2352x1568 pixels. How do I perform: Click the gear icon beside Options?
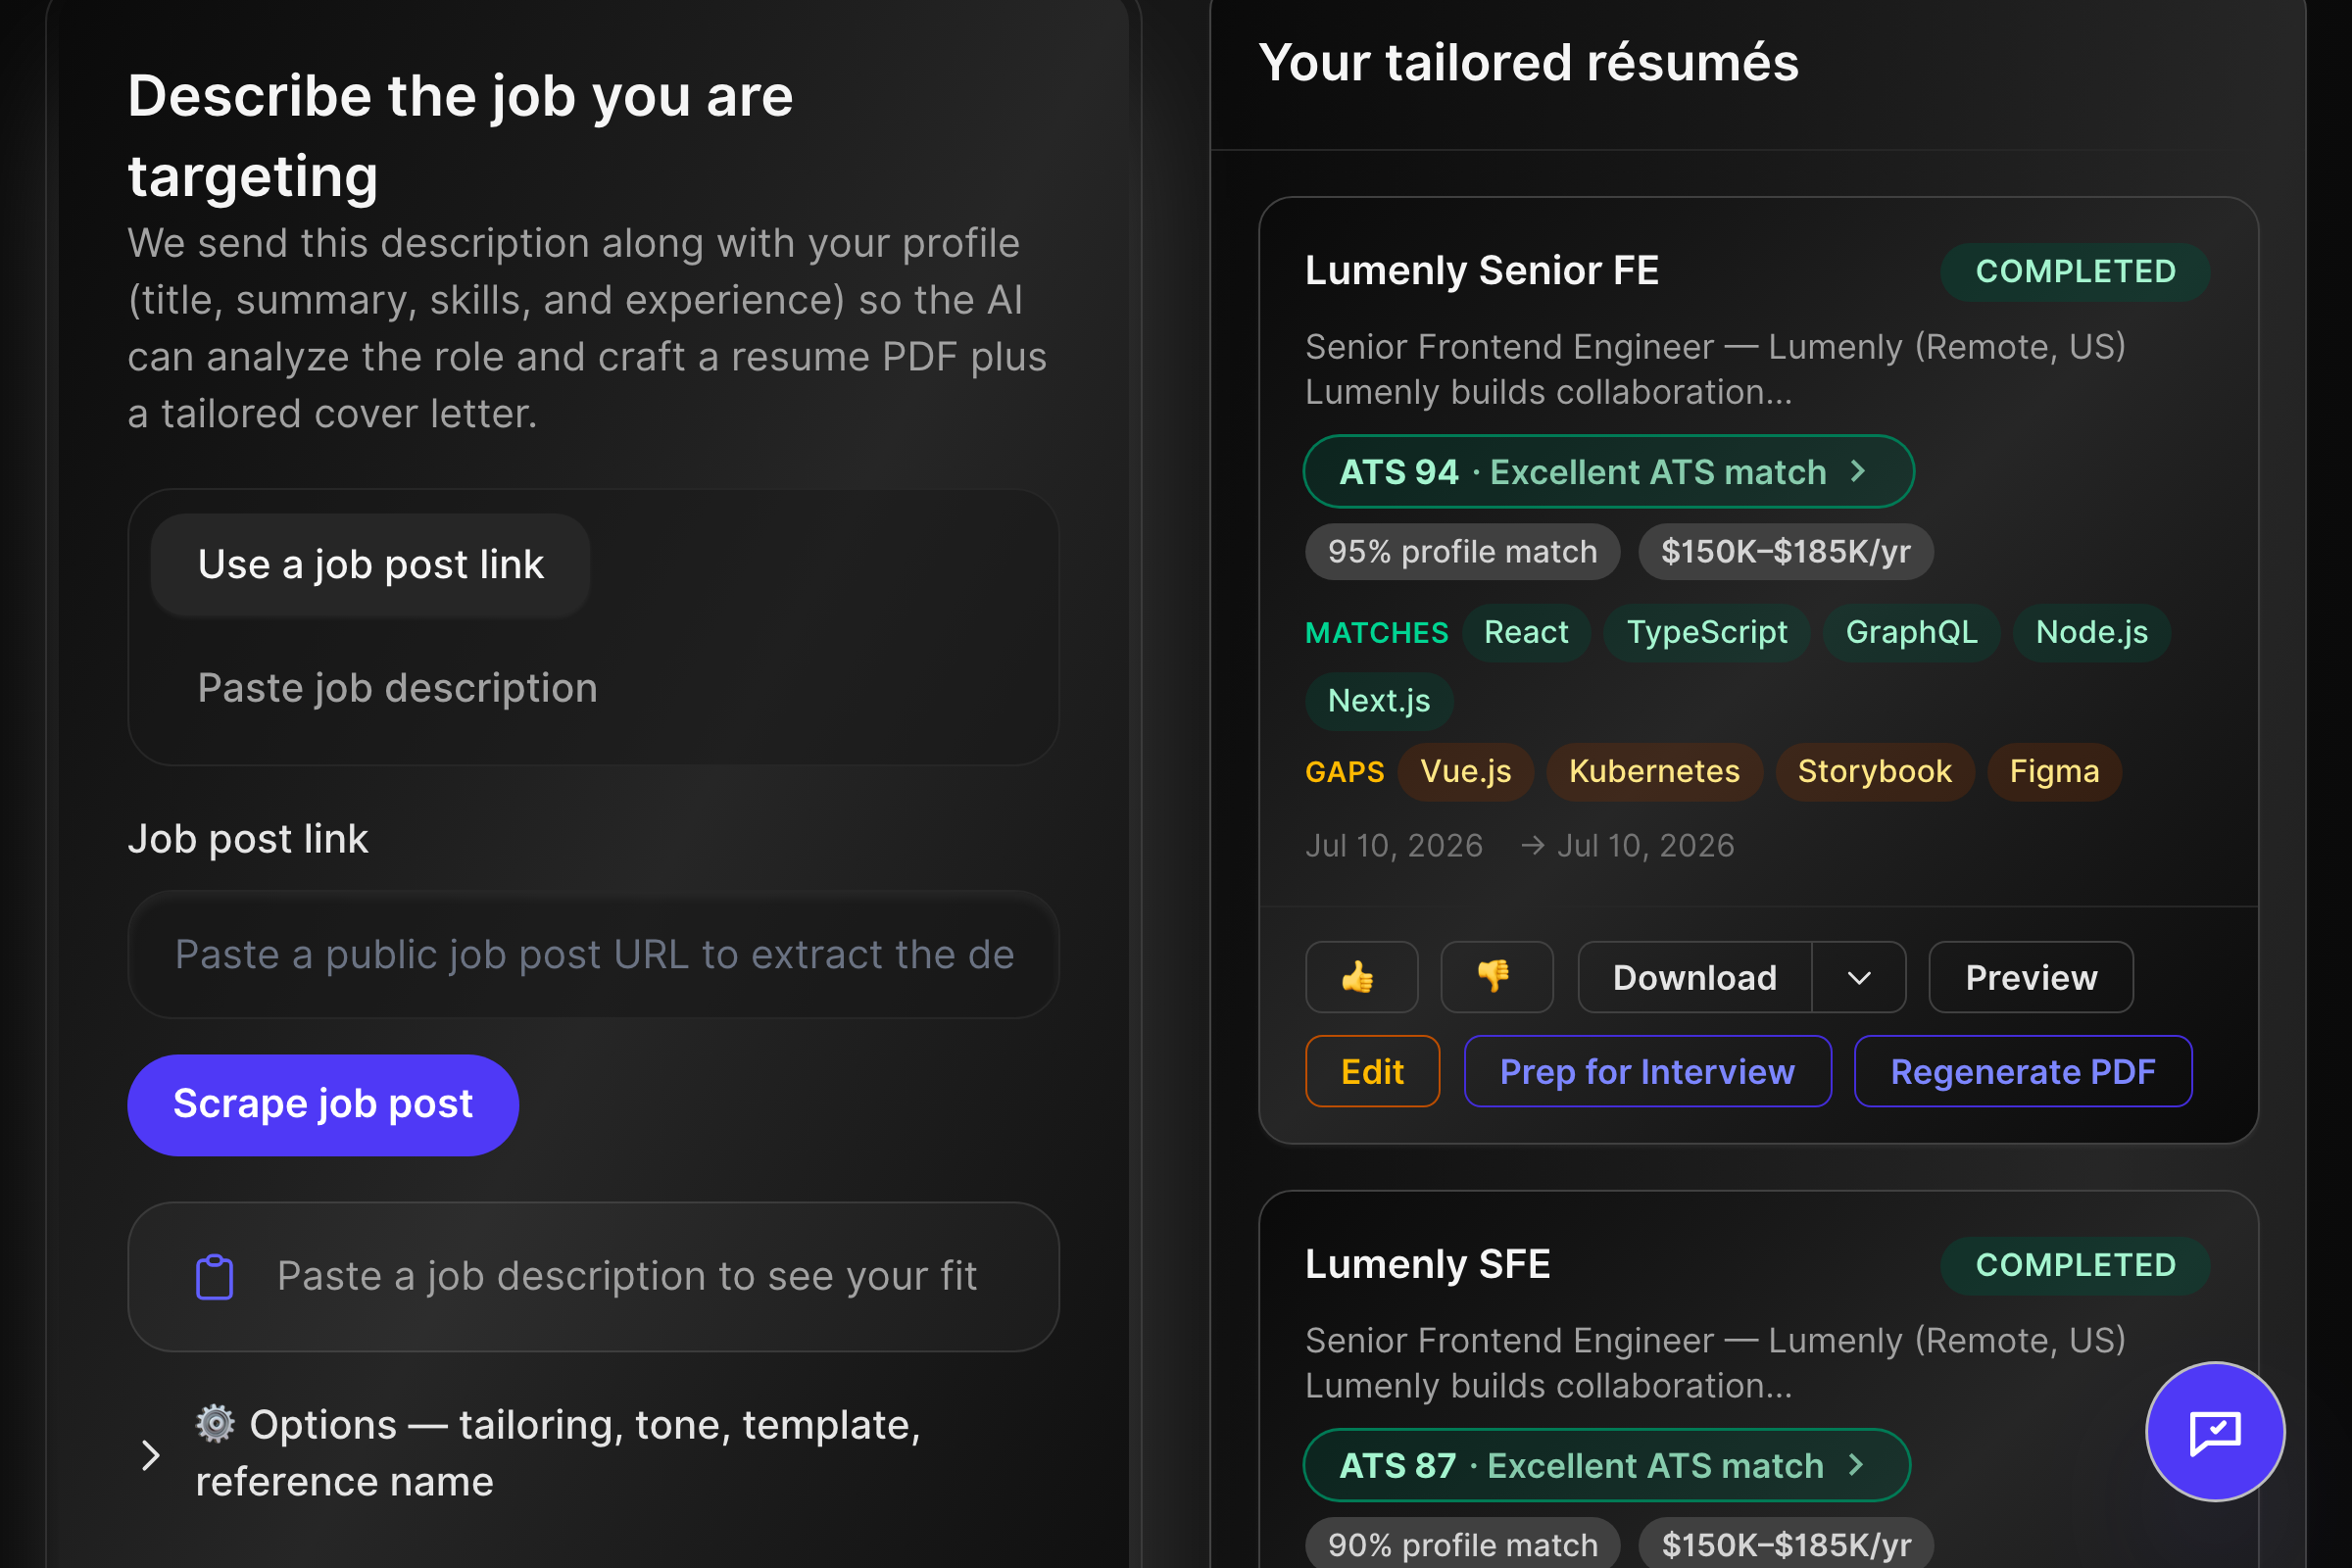(215, 1423)
